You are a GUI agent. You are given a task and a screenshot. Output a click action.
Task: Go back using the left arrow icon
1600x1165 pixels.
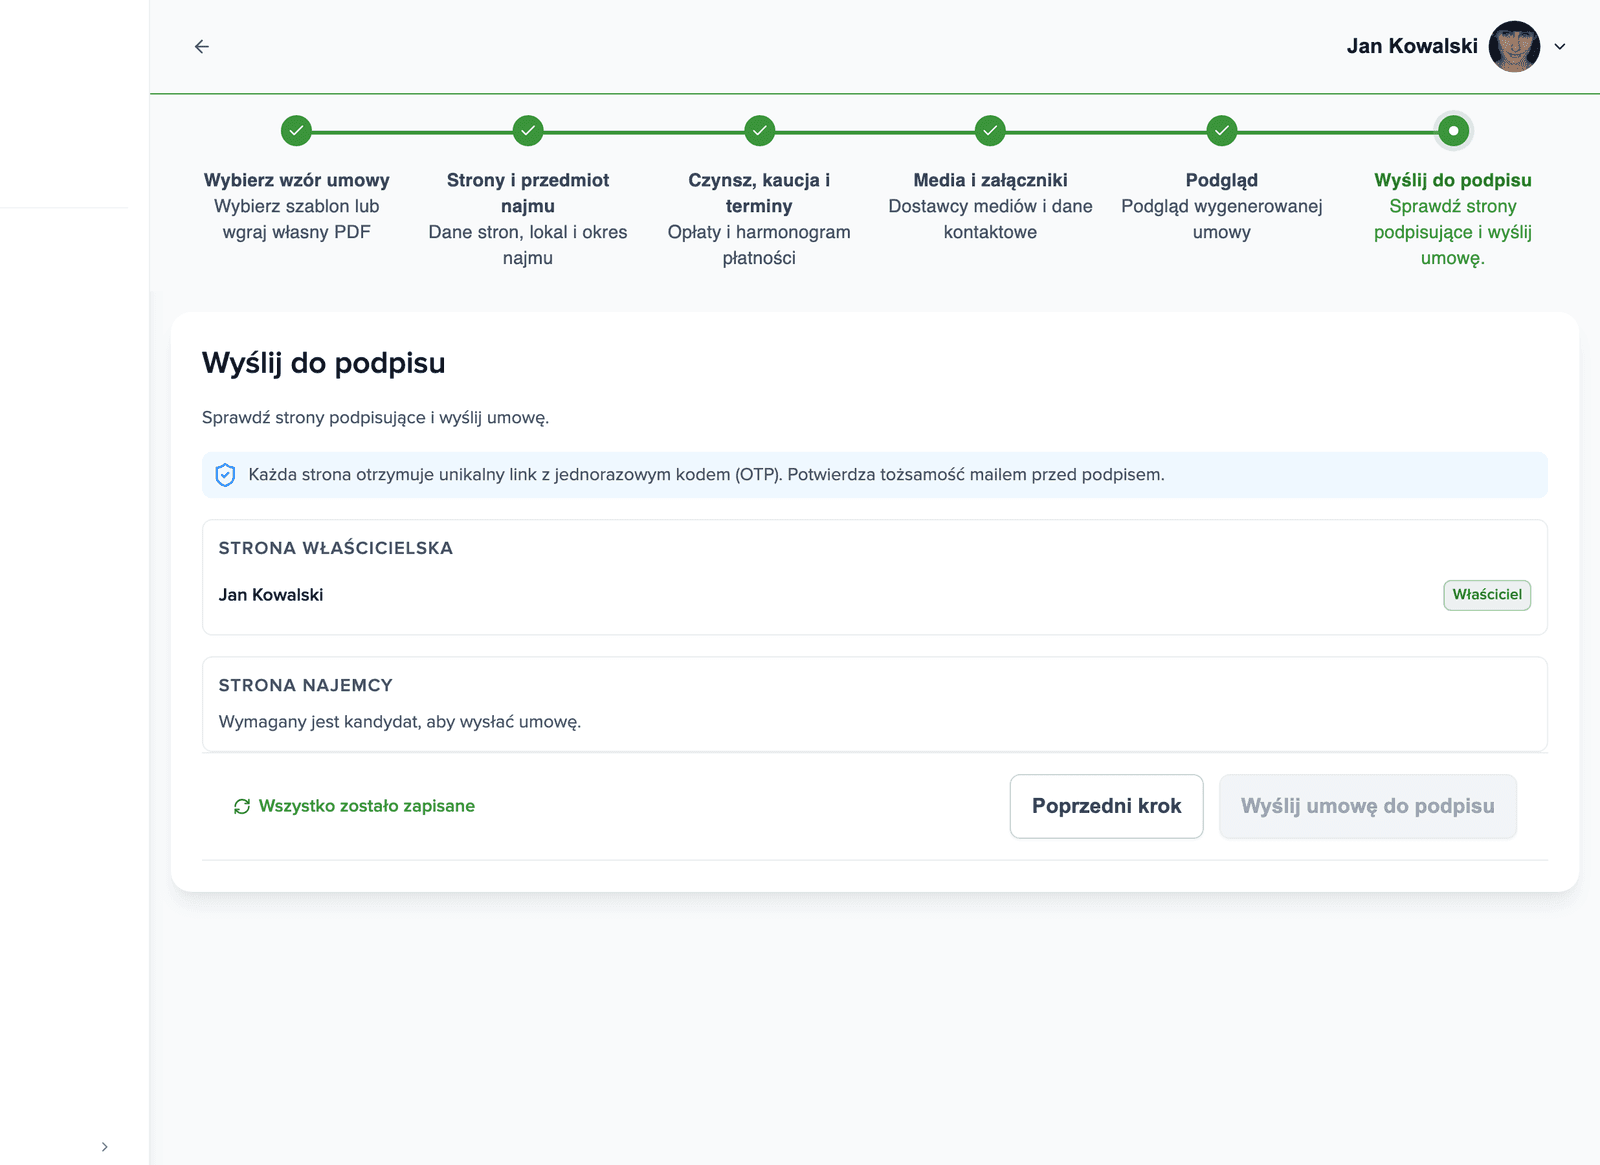coord(202,46)
